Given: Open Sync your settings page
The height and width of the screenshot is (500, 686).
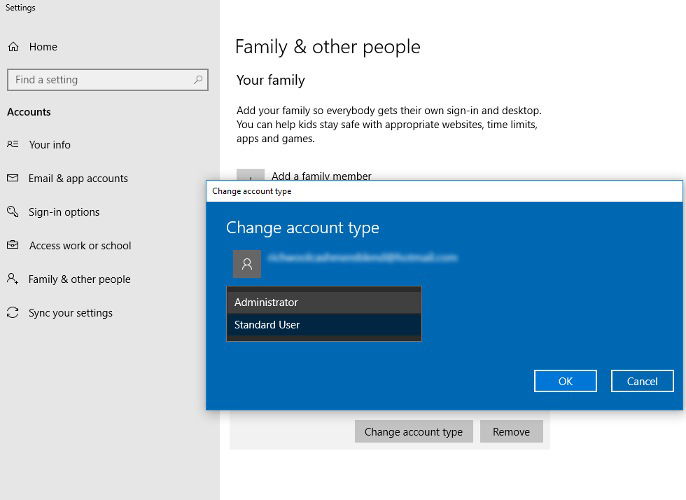Looking at the screenshot, I should pos(70,313).
